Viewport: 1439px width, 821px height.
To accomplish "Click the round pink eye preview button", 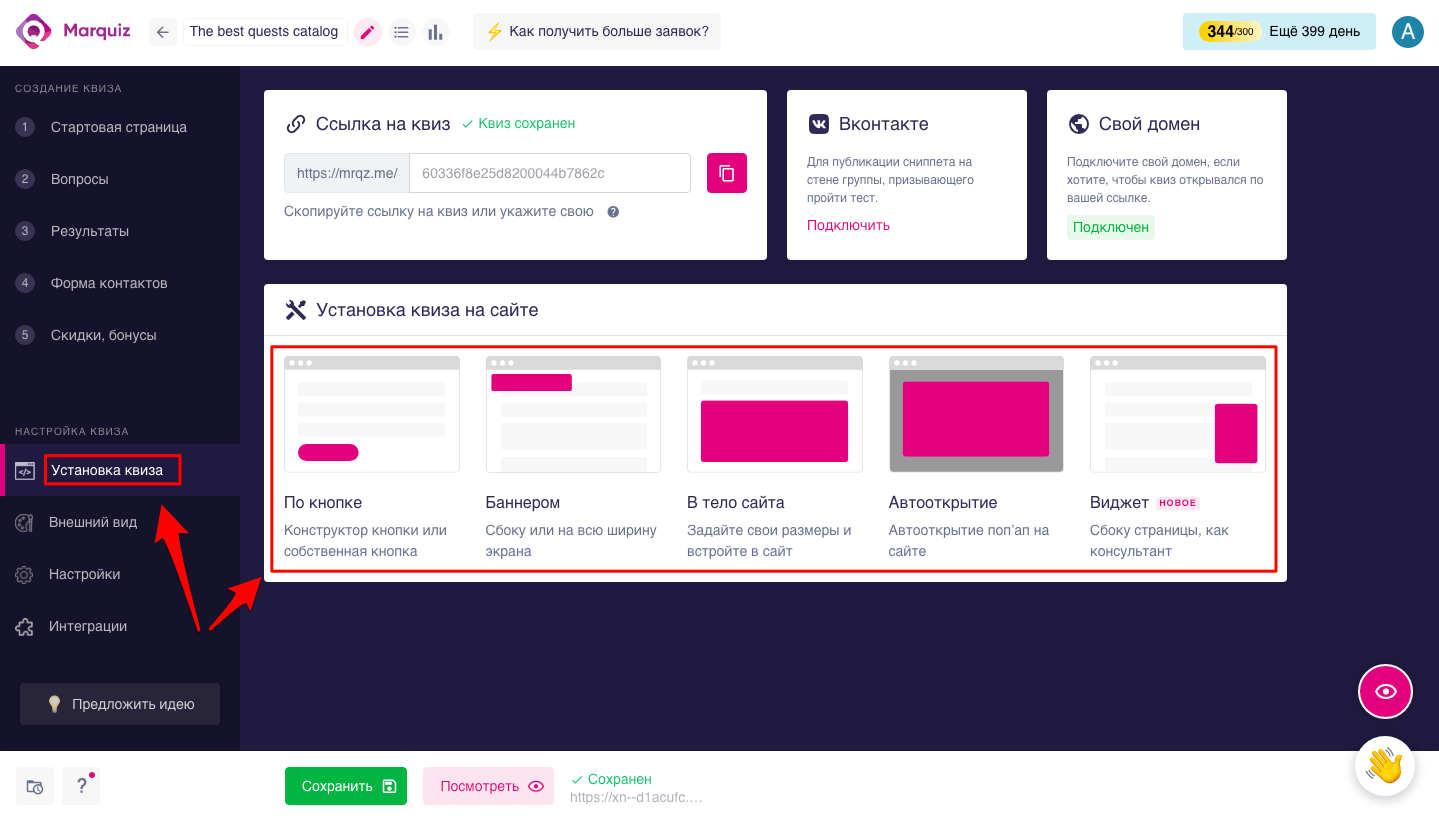I will click(x=1385, y=691).
